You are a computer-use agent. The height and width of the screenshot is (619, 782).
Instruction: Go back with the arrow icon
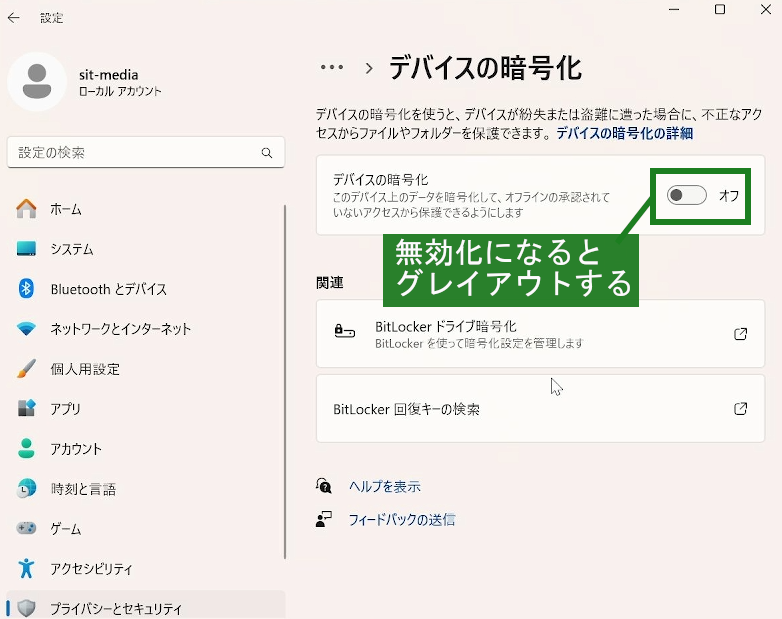coord(14,18)
